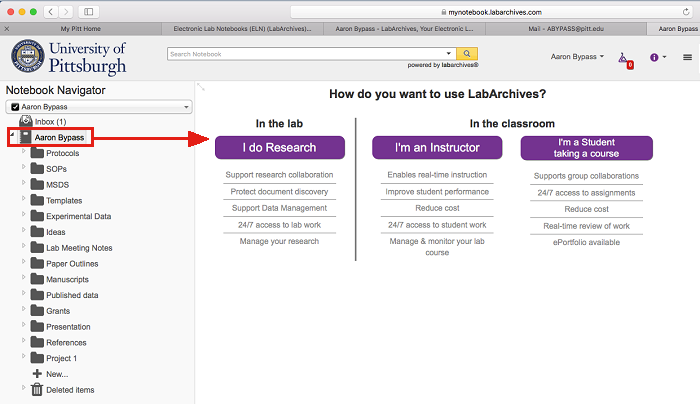
Task: Open the Inbox (1) entry
Action: pyautogui.click(x=50, y=121)
